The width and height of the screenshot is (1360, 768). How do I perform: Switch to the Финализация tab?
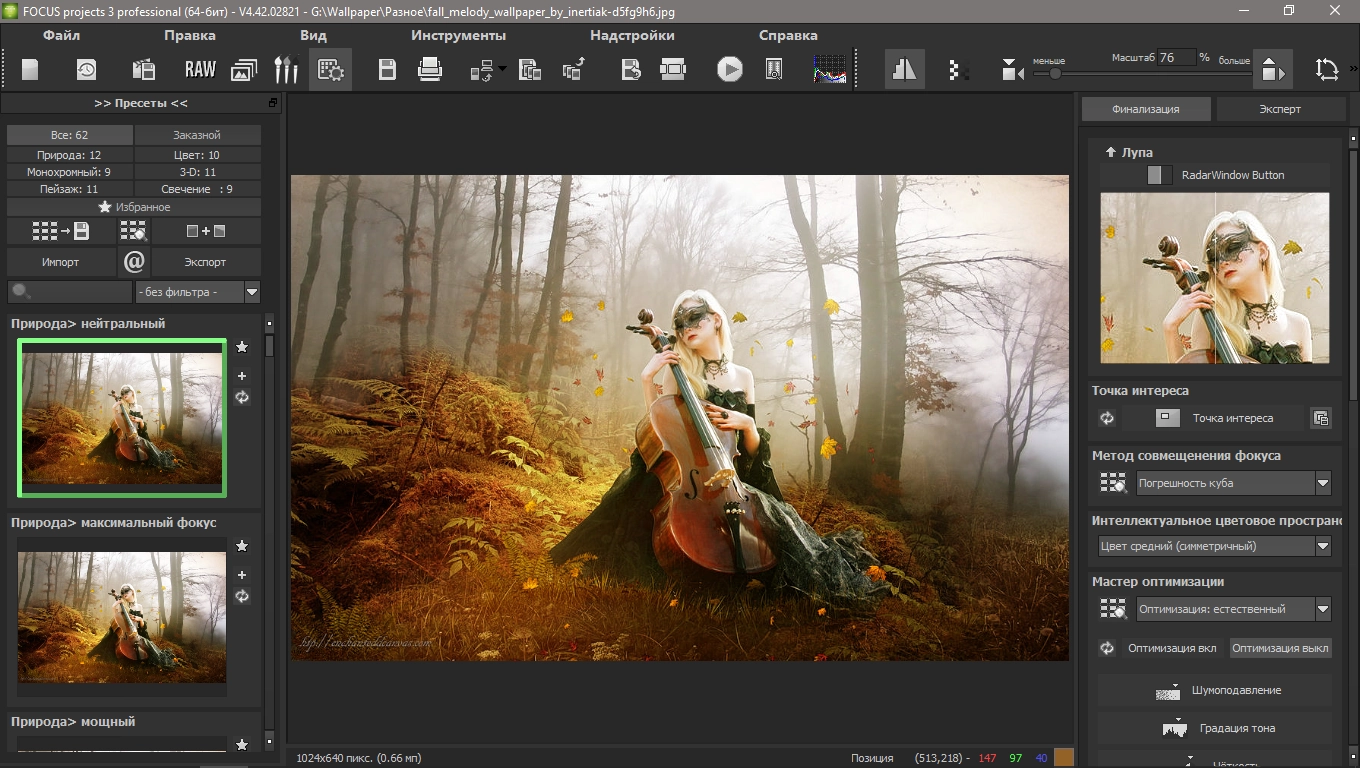tap(1146, 109)
